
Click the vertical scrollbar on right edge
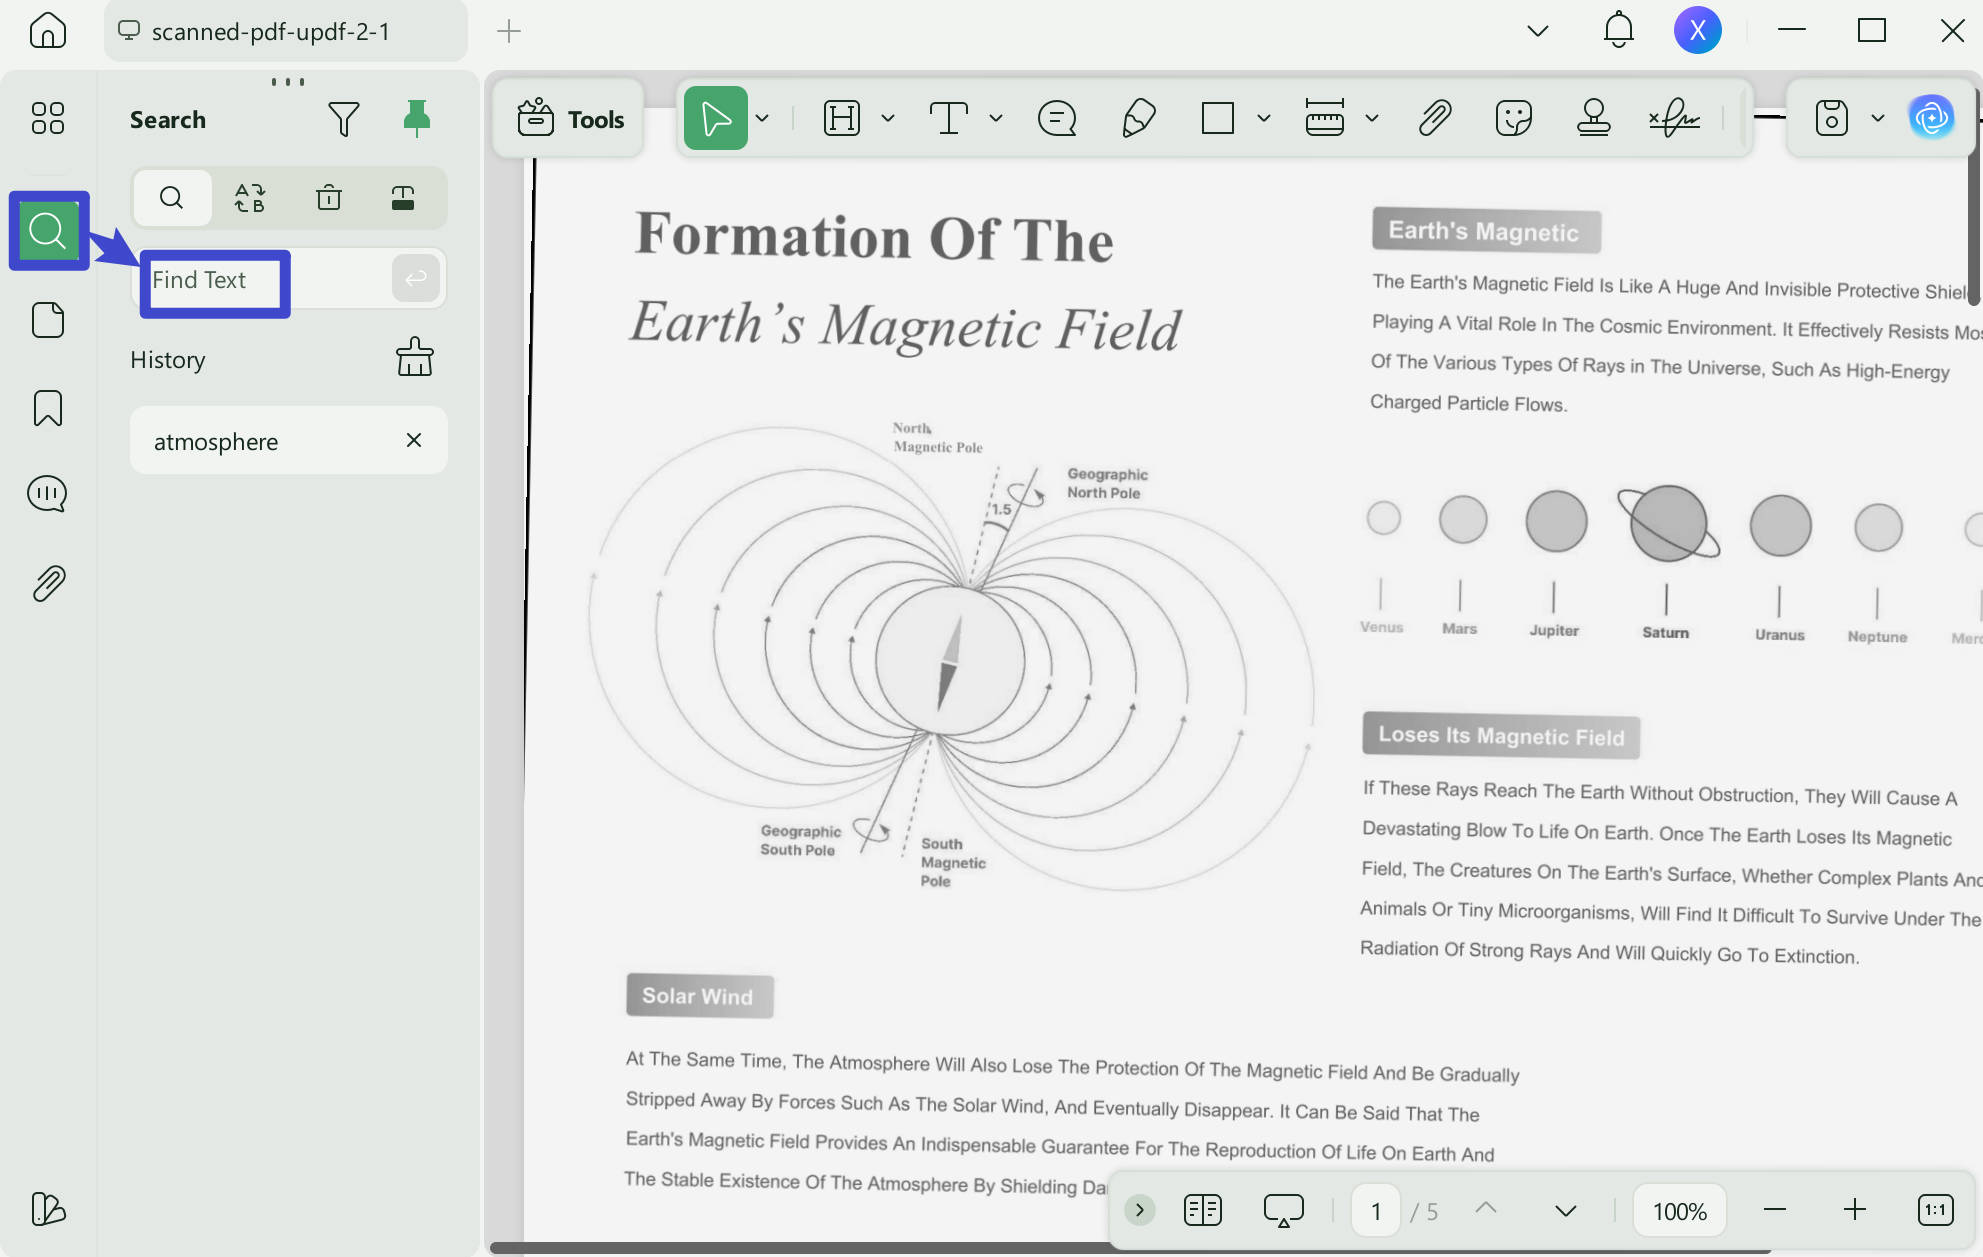coord(1974,195)
